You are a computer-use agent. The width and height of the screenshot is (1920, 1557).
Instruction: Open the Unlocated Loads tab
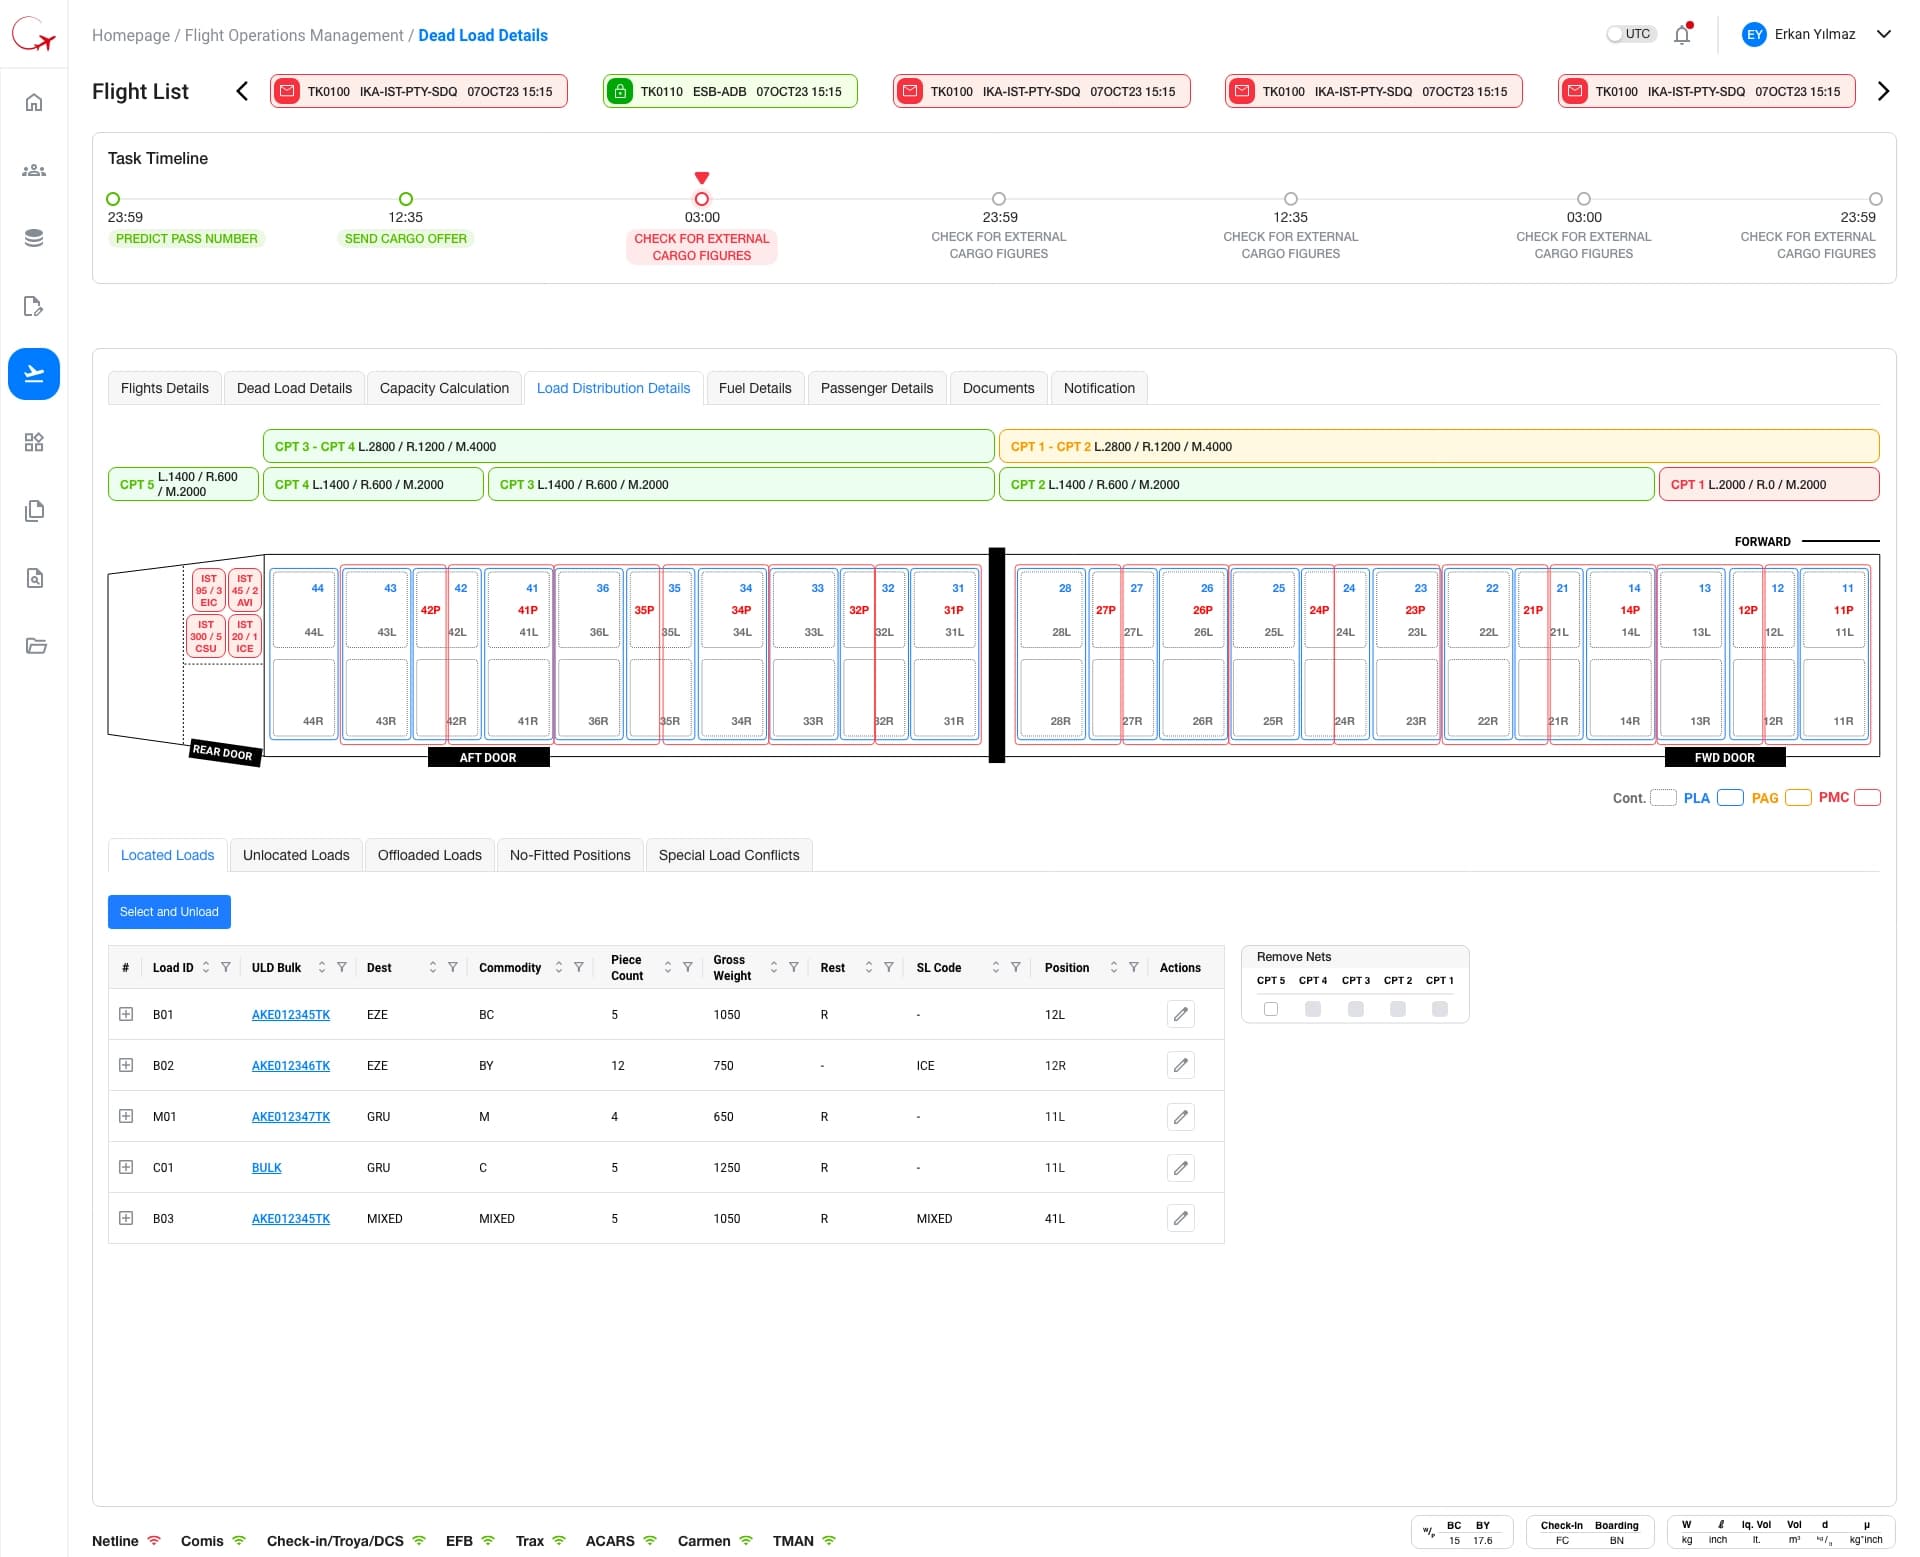click(x=296, y=855)
